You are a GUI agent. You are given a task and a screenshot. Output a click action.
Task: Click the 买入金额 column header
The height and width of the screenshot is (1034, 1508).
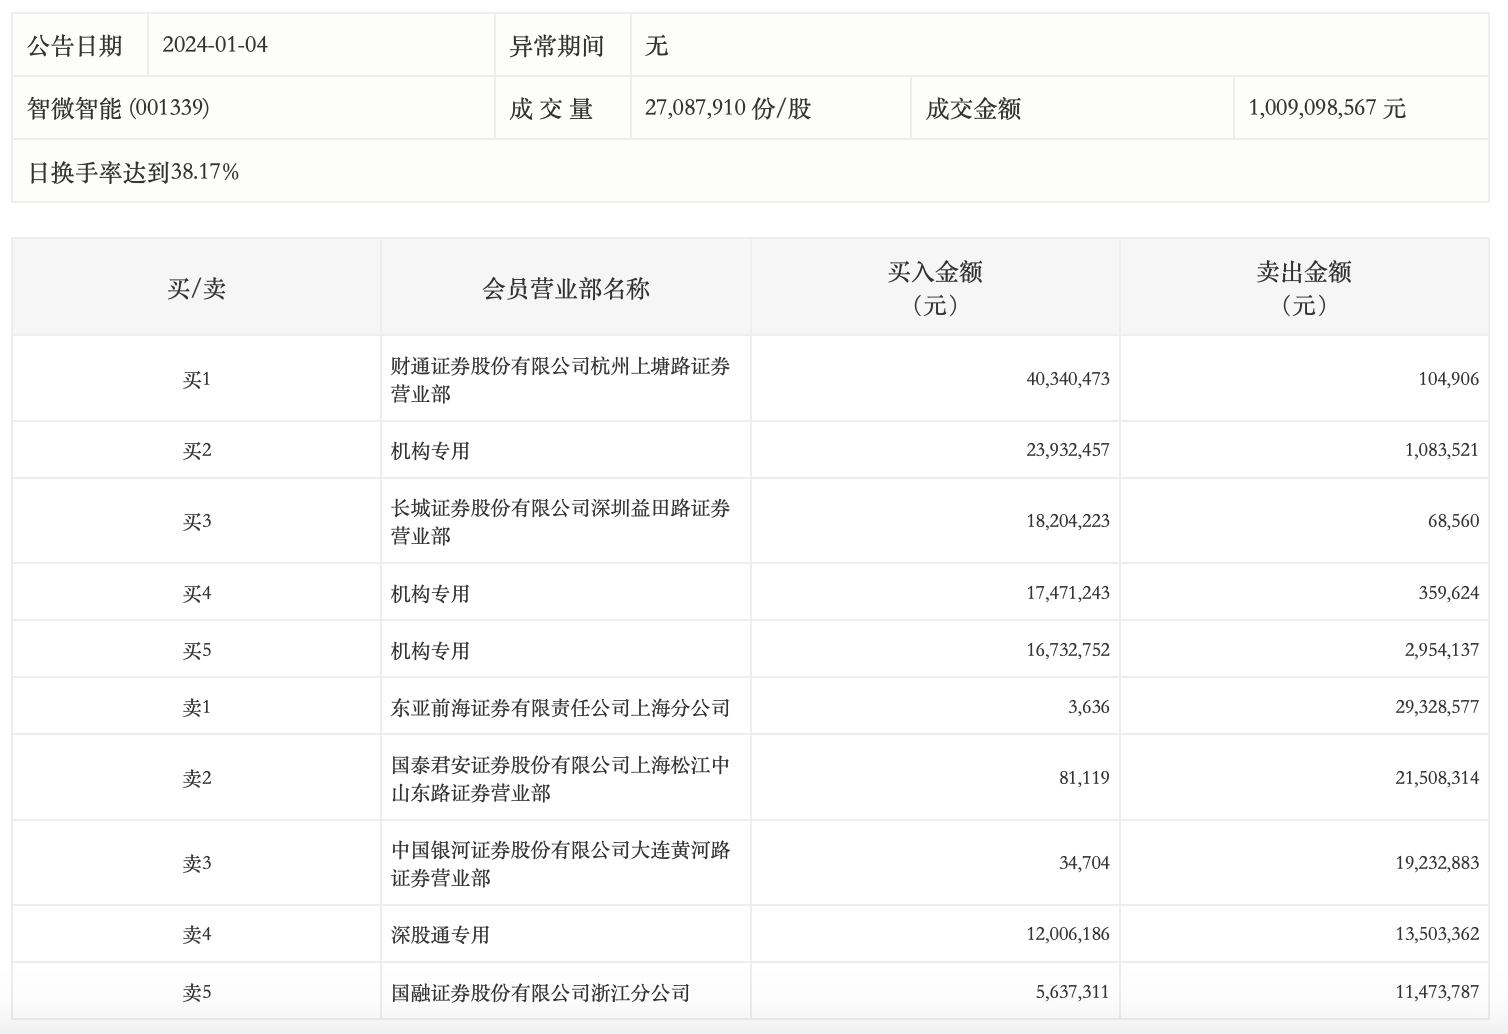tap(935, 287)
